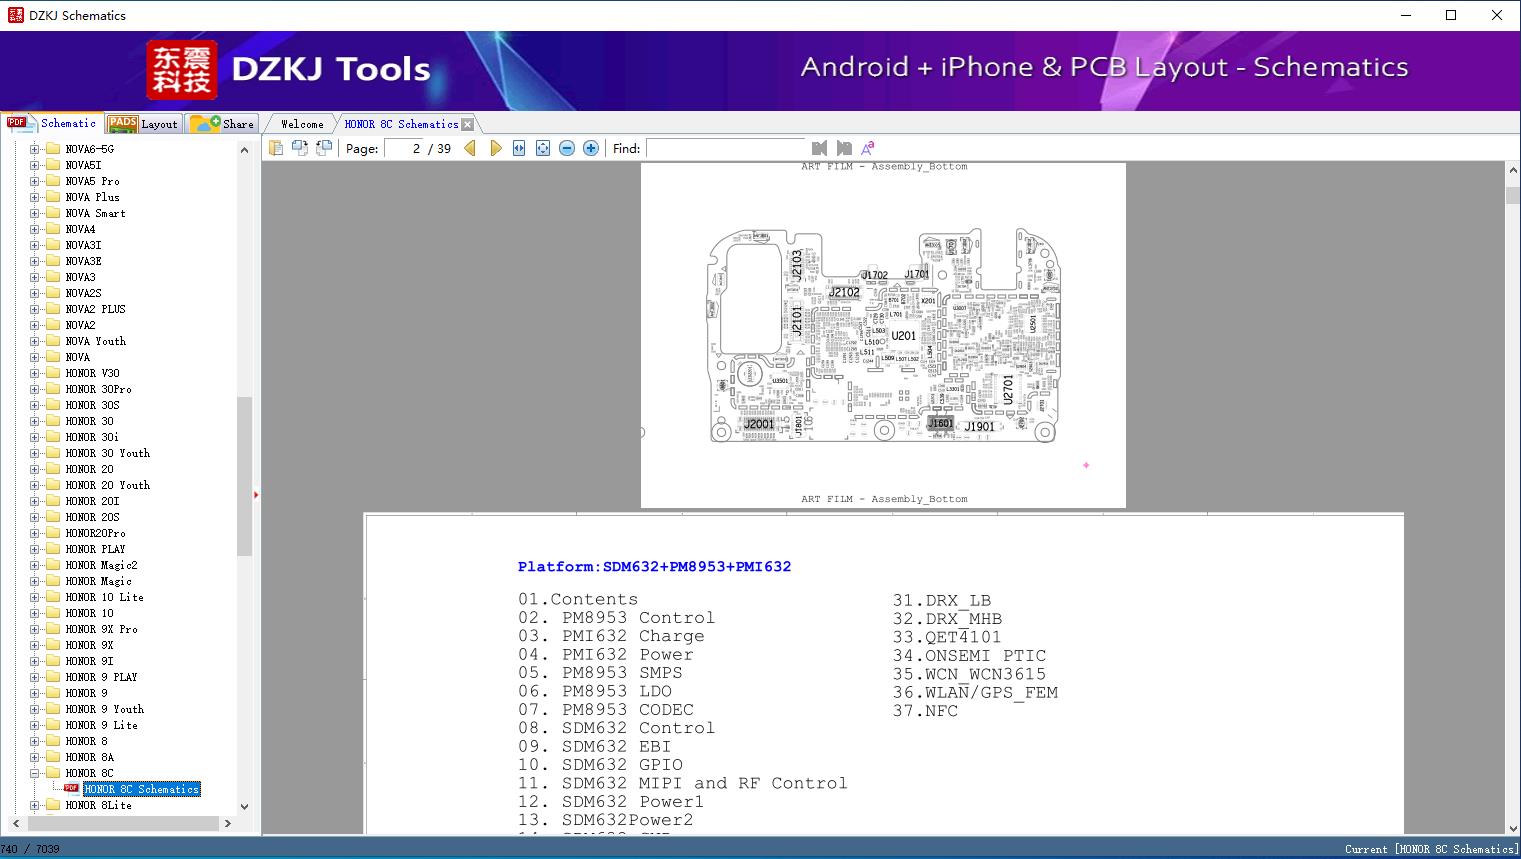Go to next page arrow
Image resolution: width=1521 pixels, height=859 pixels.
495,148
